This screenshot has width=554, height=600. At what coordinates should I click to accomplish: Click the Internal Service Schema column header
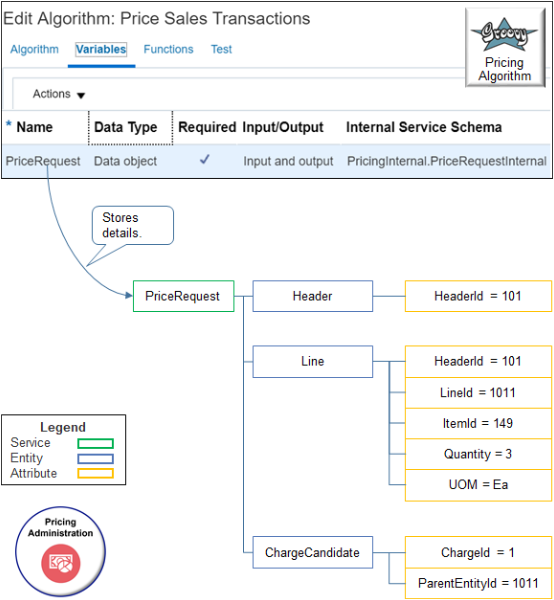424,127
